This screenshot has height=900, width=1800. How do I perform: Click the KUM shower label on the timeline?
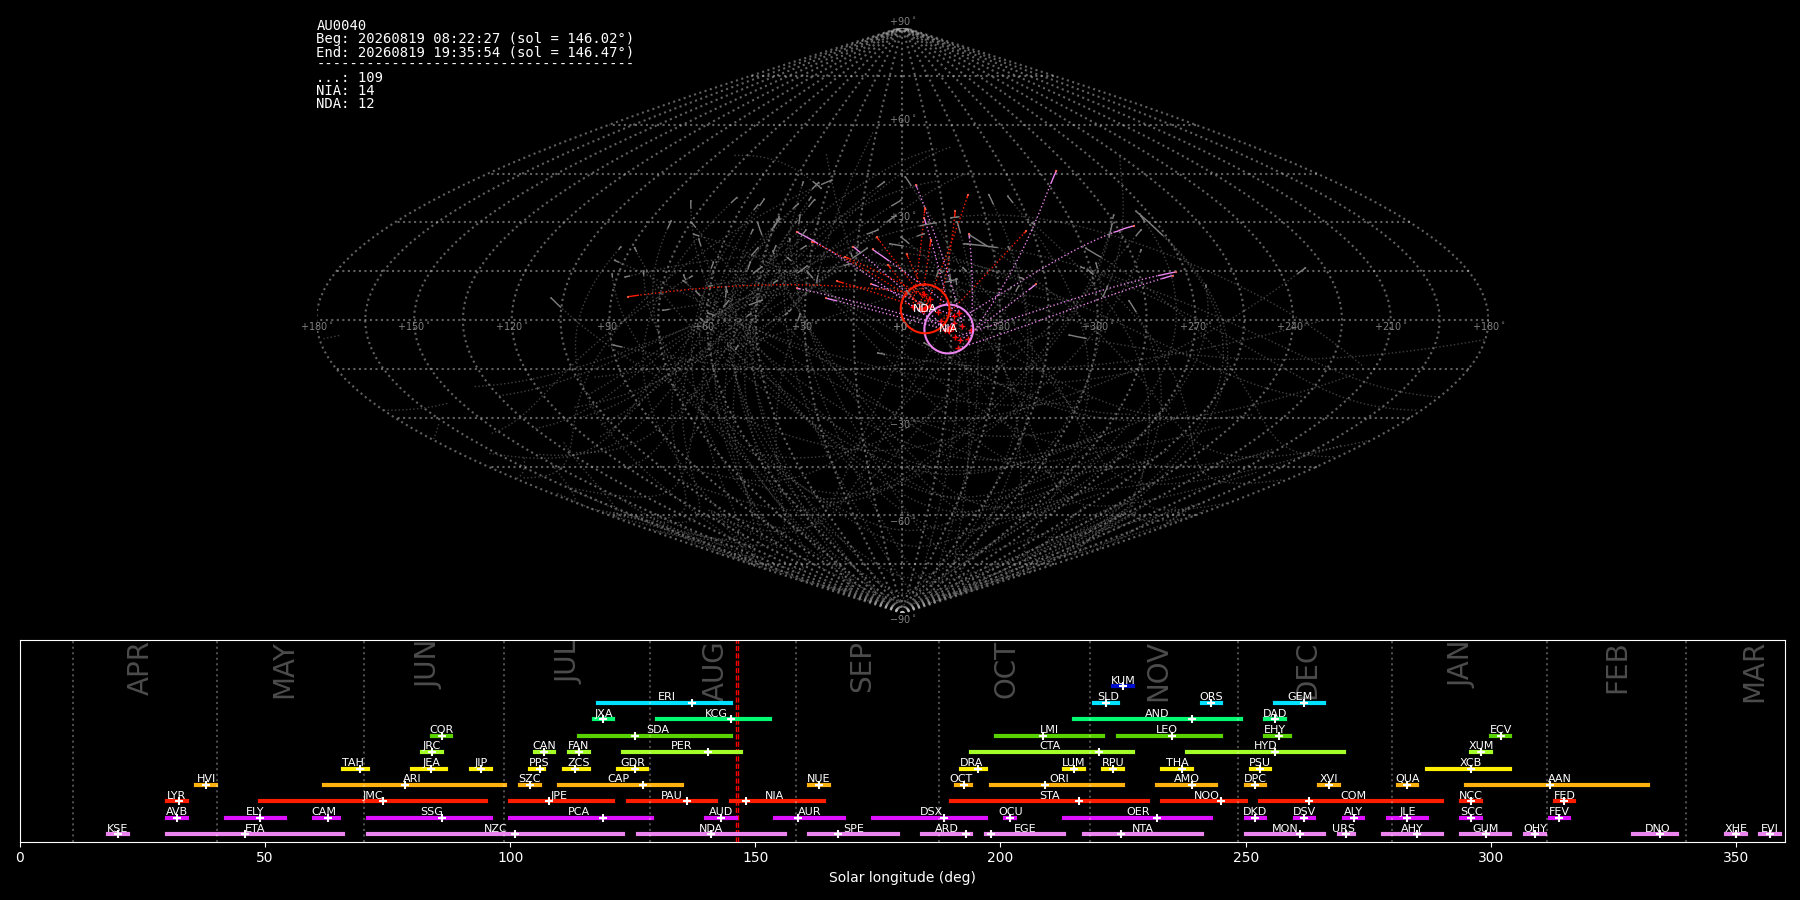pos(1123,681)
